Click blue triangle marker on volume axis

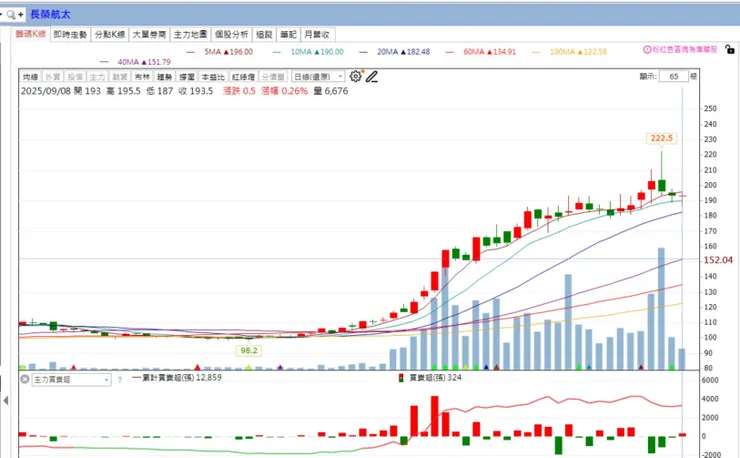click(486, 367)
